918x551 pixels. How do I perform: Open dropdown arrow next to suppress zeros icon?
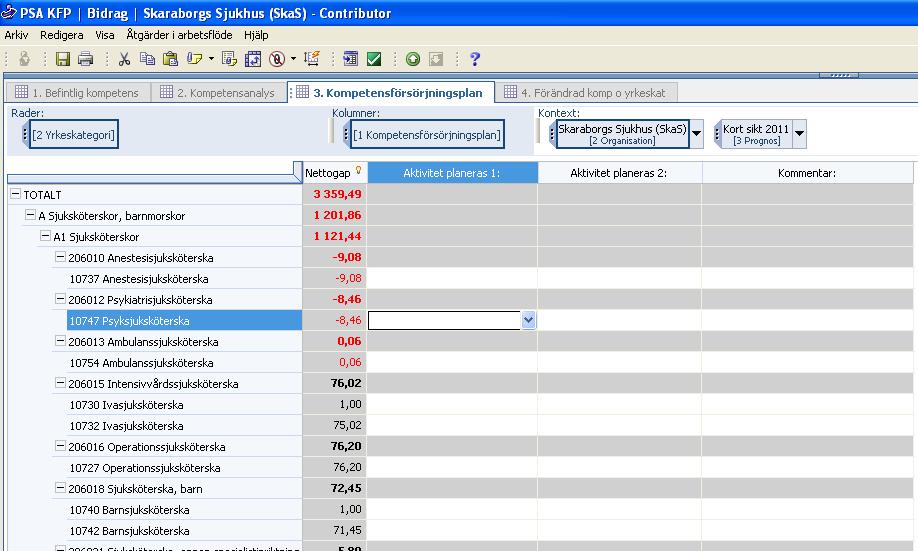pos(293,59)
